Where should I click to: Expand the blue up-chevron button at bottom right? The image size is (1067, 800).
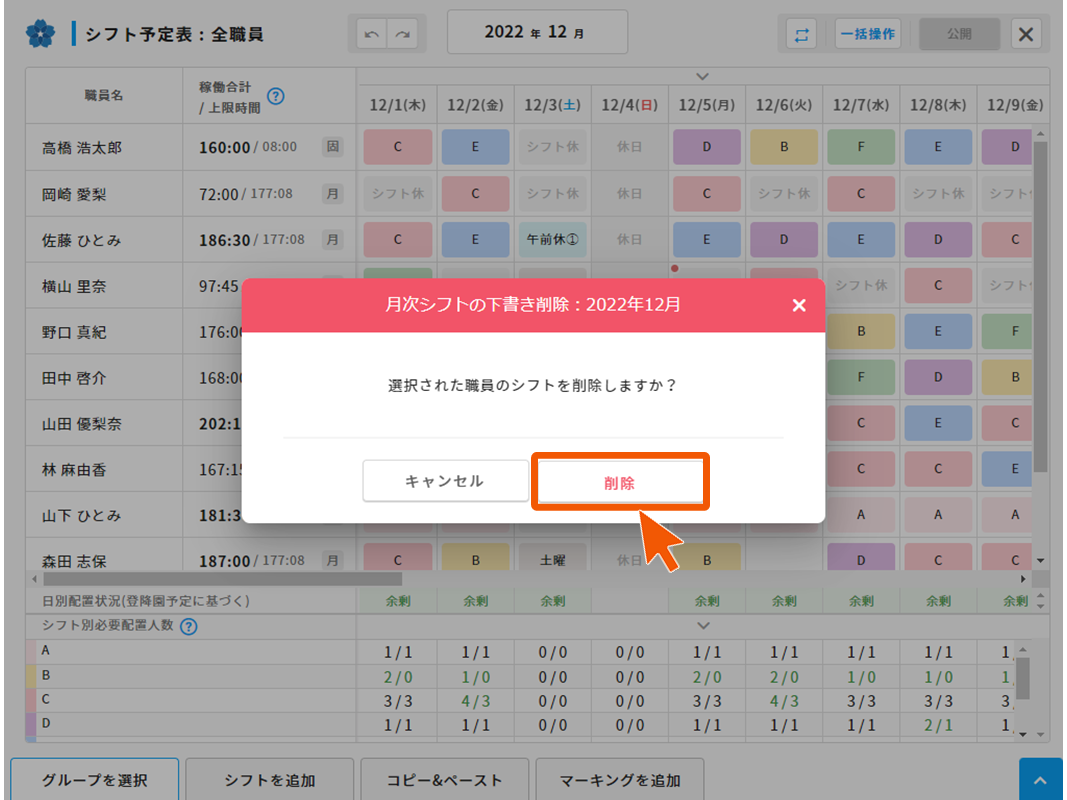1040,780
